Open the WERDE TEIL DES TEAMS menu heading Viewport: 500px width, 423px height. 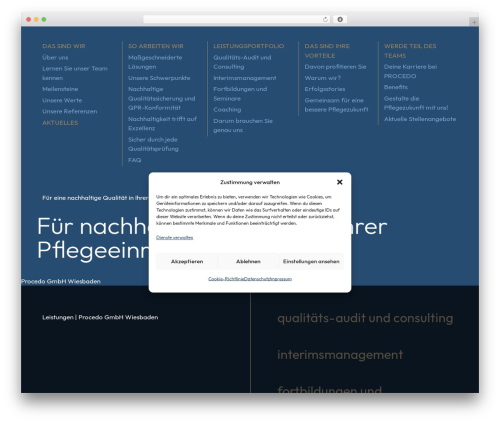pyautogui.click(x=410, y=51)
